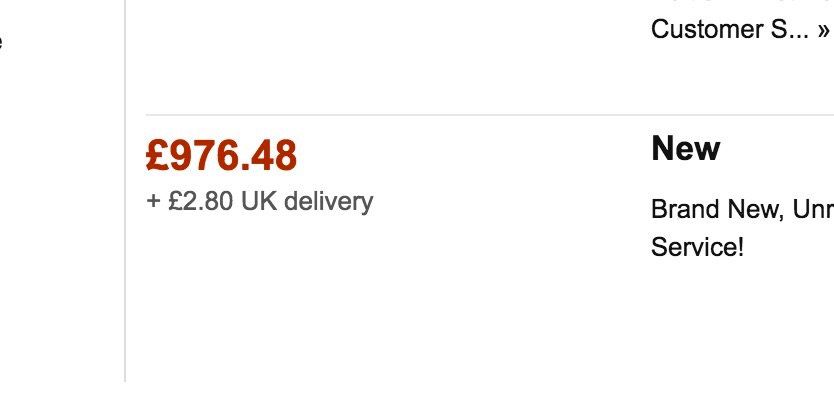The image size is (834, 420).
Task: Click the plus sign before £2.80
Action: (x=153, y=202)
